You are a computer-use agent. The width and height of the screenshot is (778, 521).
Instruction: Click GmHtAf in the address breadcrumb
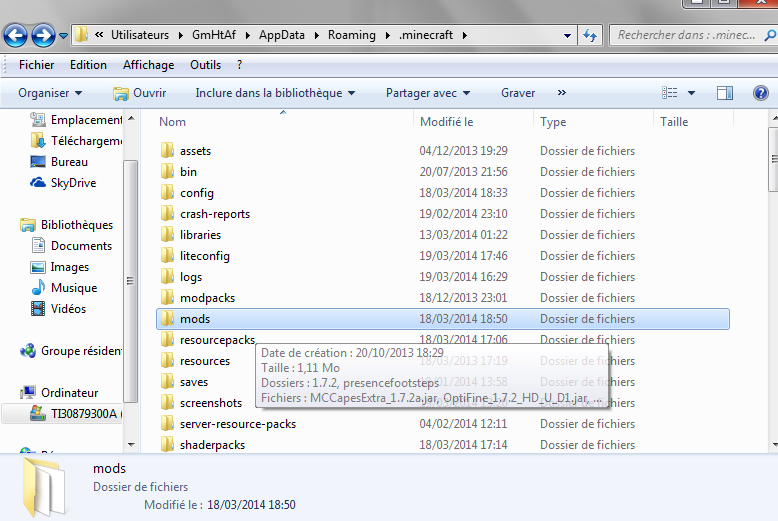[214, 35]
